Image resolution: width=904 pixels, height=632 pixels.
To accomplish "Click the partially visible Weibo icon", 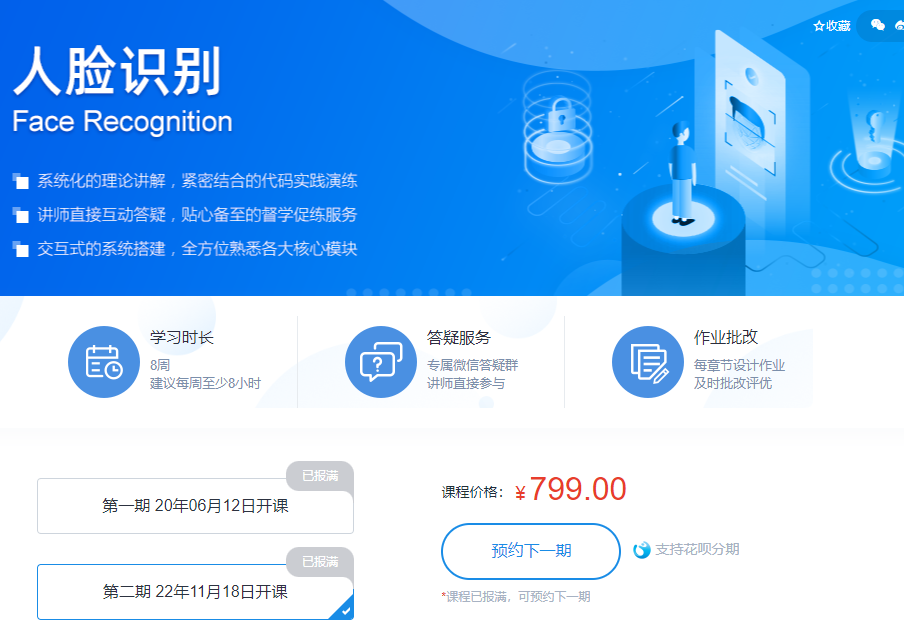I will point(899,25).
